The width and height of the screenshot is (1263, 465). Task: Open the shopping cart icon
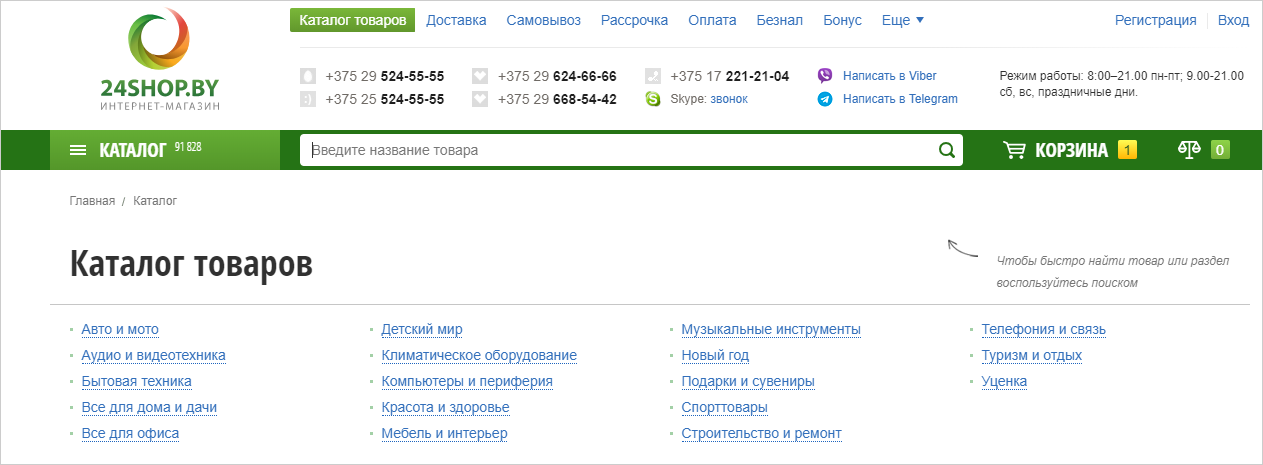point(1014,150)
